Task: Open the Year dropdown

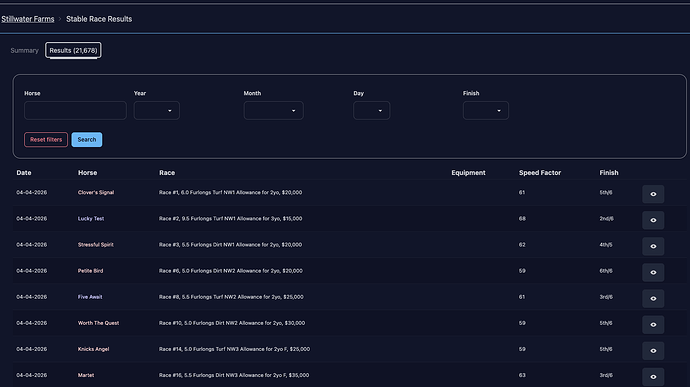Action: click(157, 111)
